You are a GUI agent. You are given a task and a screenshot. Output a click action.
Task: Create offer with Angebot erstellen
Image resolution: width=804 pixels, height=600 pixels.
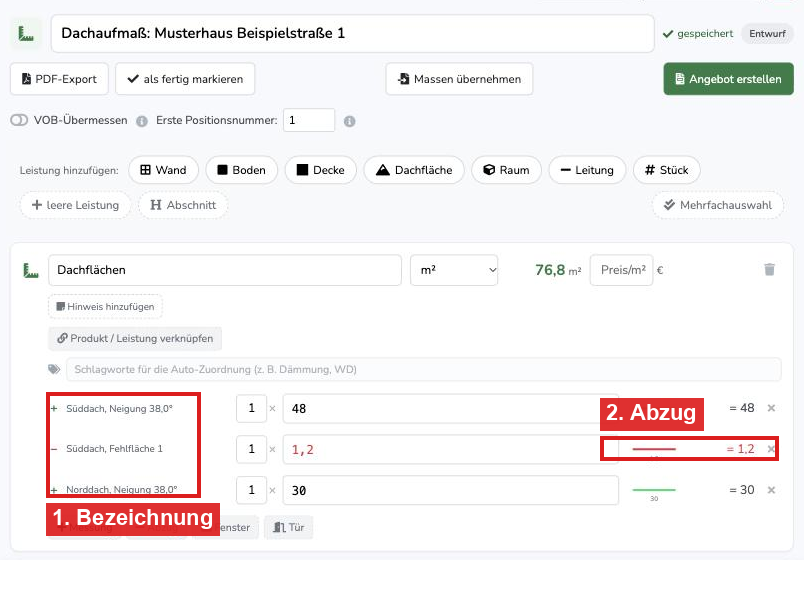coord(728,79)
